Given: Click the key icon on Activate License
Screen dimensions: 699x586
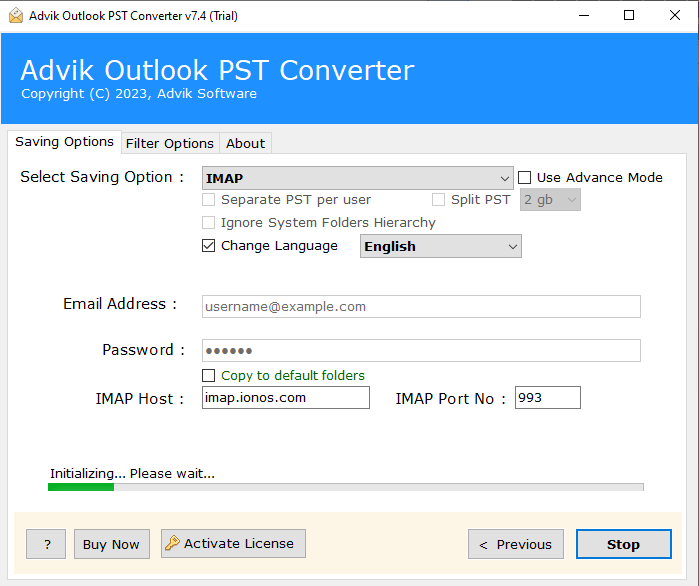Looking at the screenshot, I should 172,543.
